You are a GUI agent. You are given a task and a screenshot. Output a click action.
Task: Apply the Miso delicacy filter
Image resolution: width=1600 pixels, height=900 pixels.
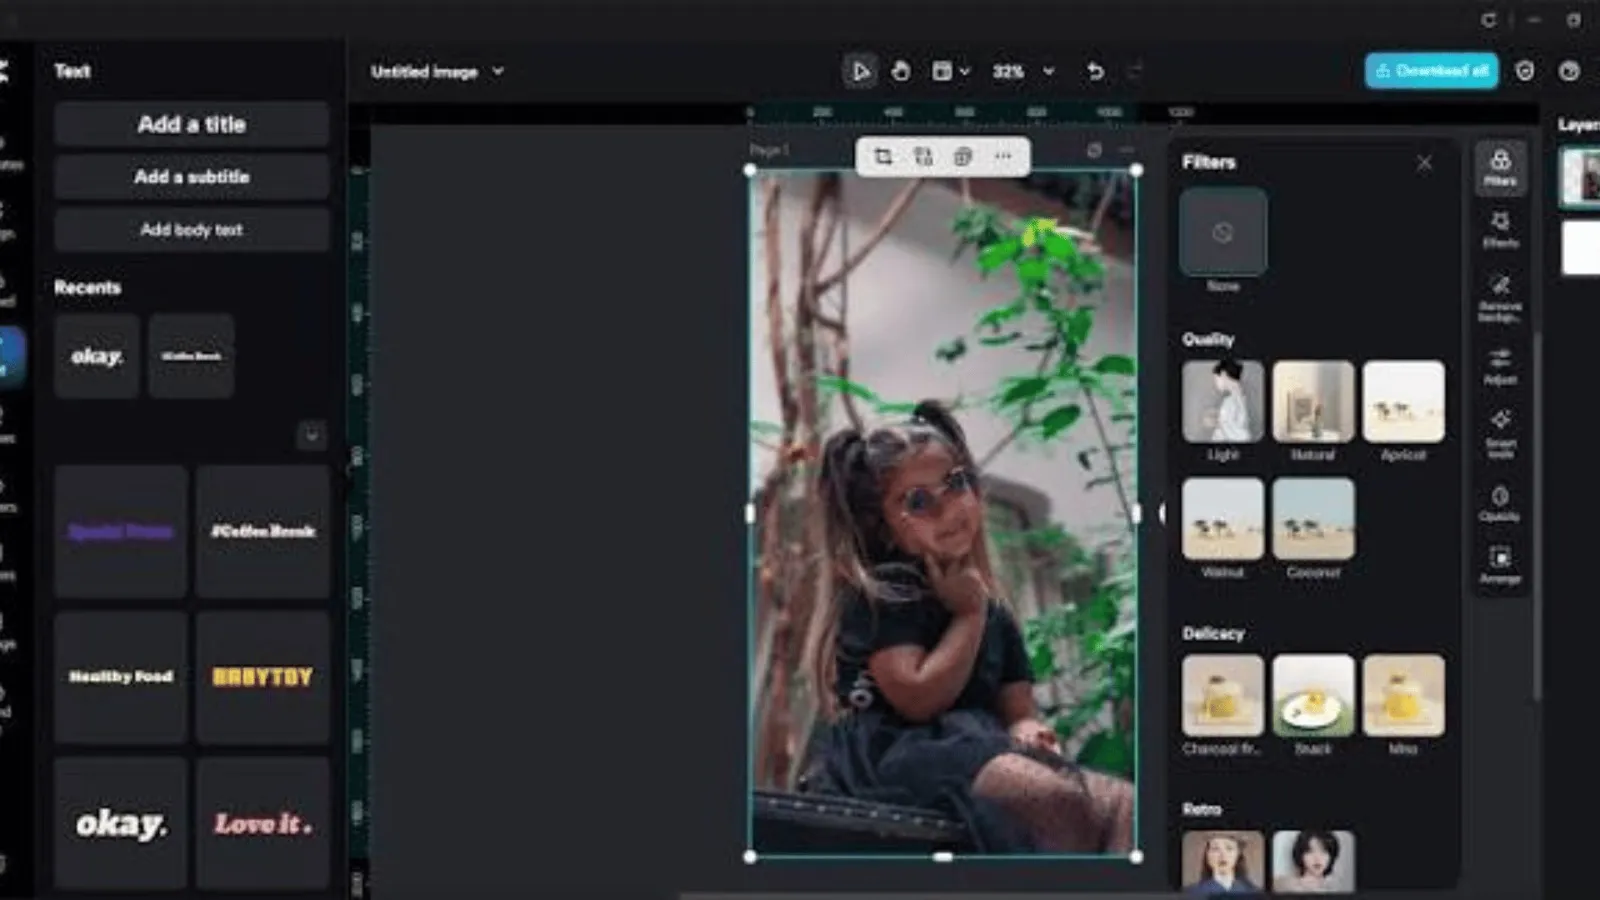click(1403, 696)
